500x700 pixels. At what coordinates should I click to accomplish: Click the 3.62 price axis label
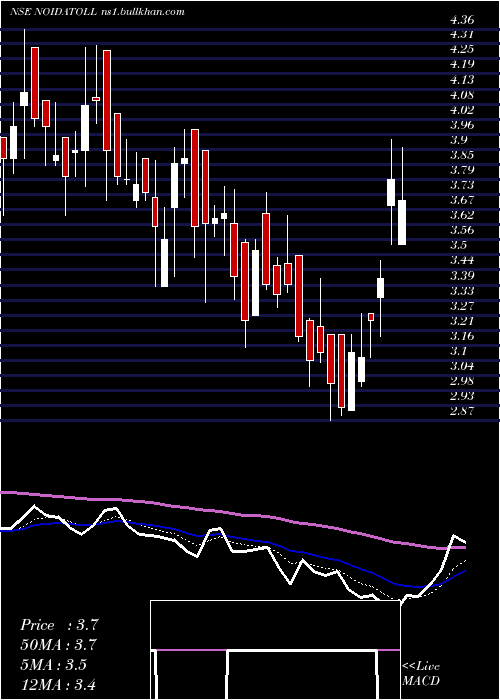[x=462, y=215]
